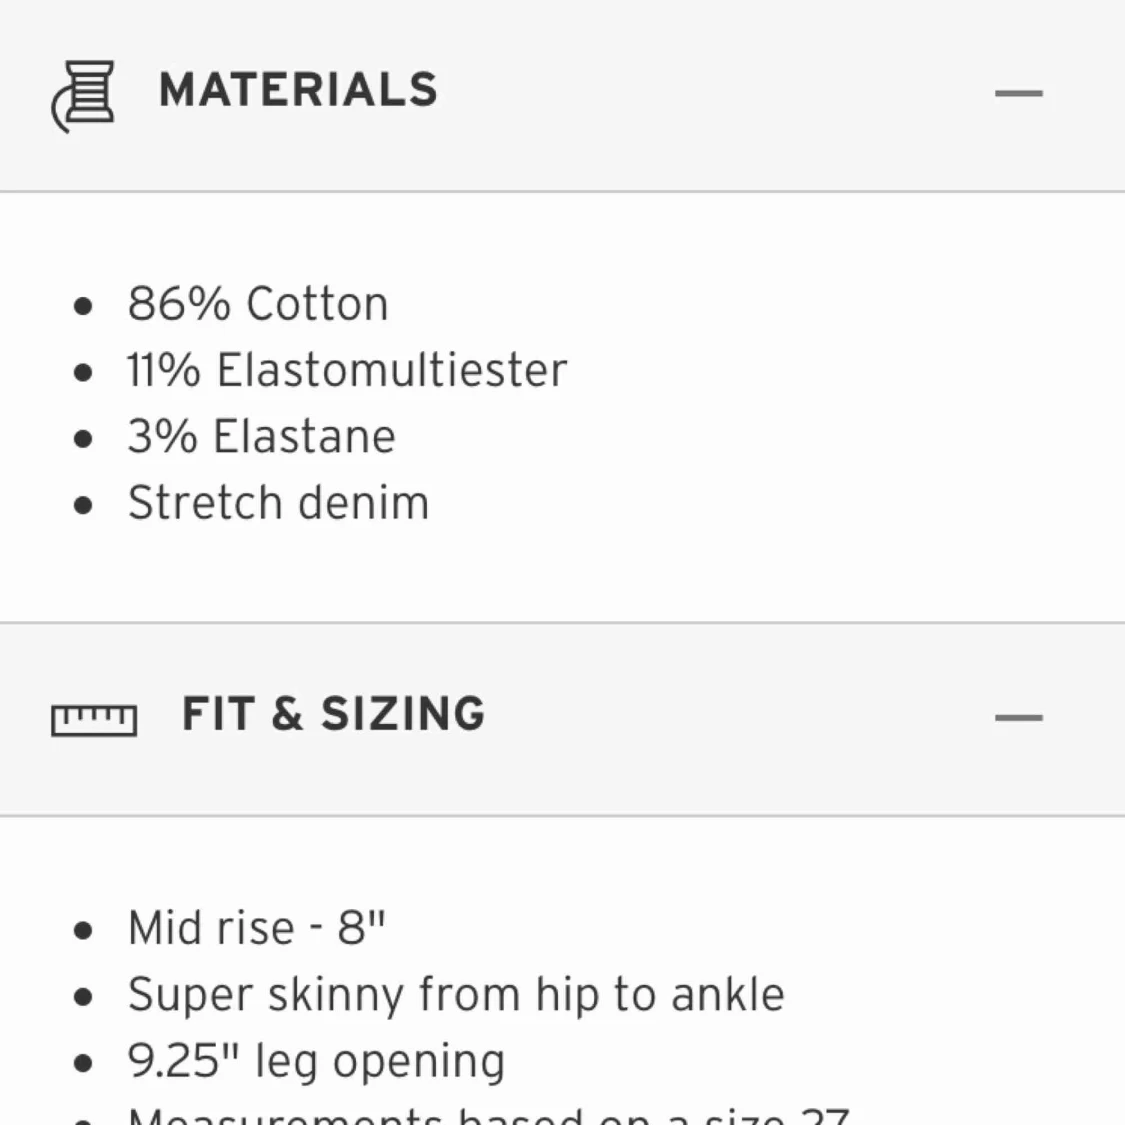This screenshot has width=1125, height=1125.
Task: Click the MATERIALS section heading
Action: (x=298, y=90)
